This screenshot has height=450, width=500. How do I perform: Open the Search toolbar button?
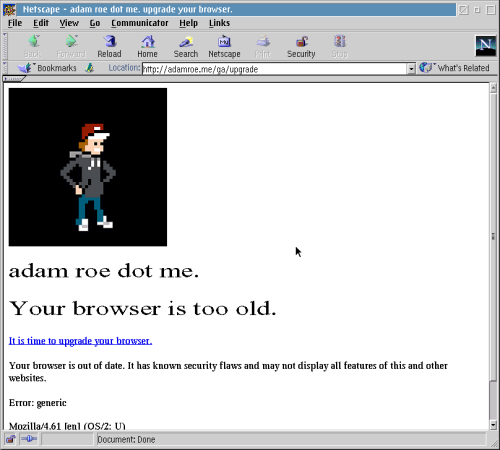(x=186, y=47)
